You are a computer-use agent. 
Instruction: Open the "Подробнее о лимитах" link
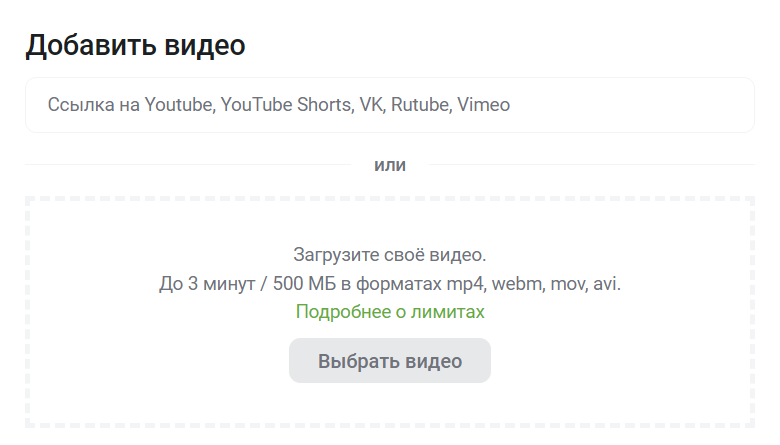click(390, 312)
